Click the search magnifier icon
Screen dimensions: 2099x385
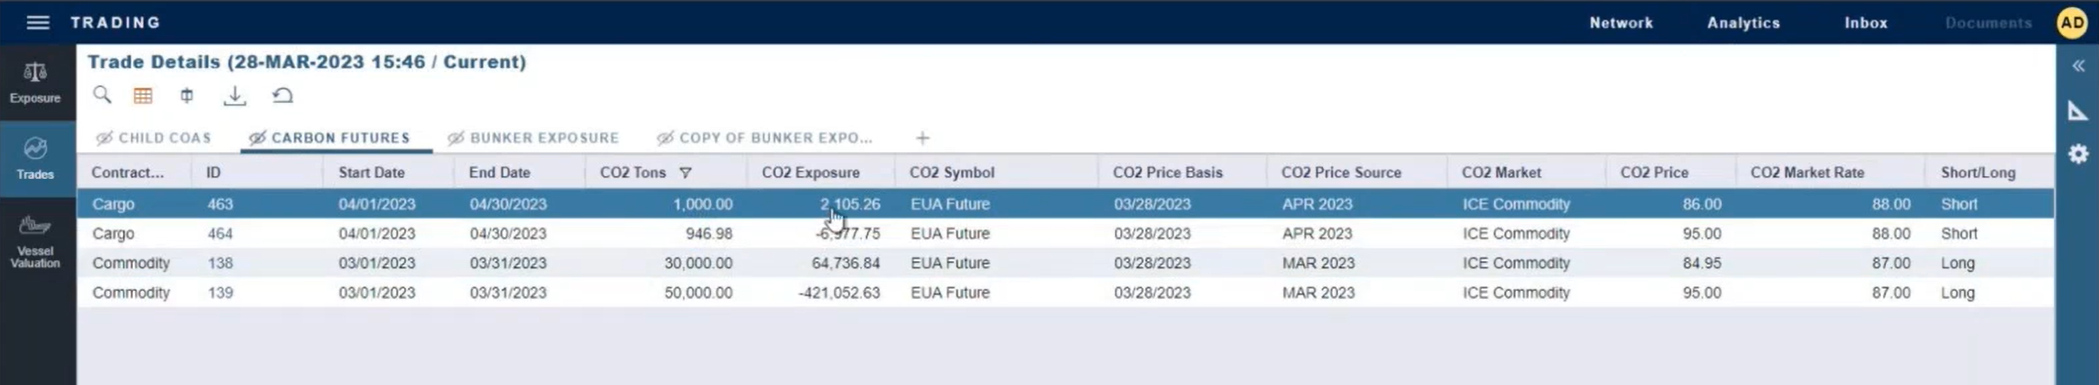pos(102,95)
